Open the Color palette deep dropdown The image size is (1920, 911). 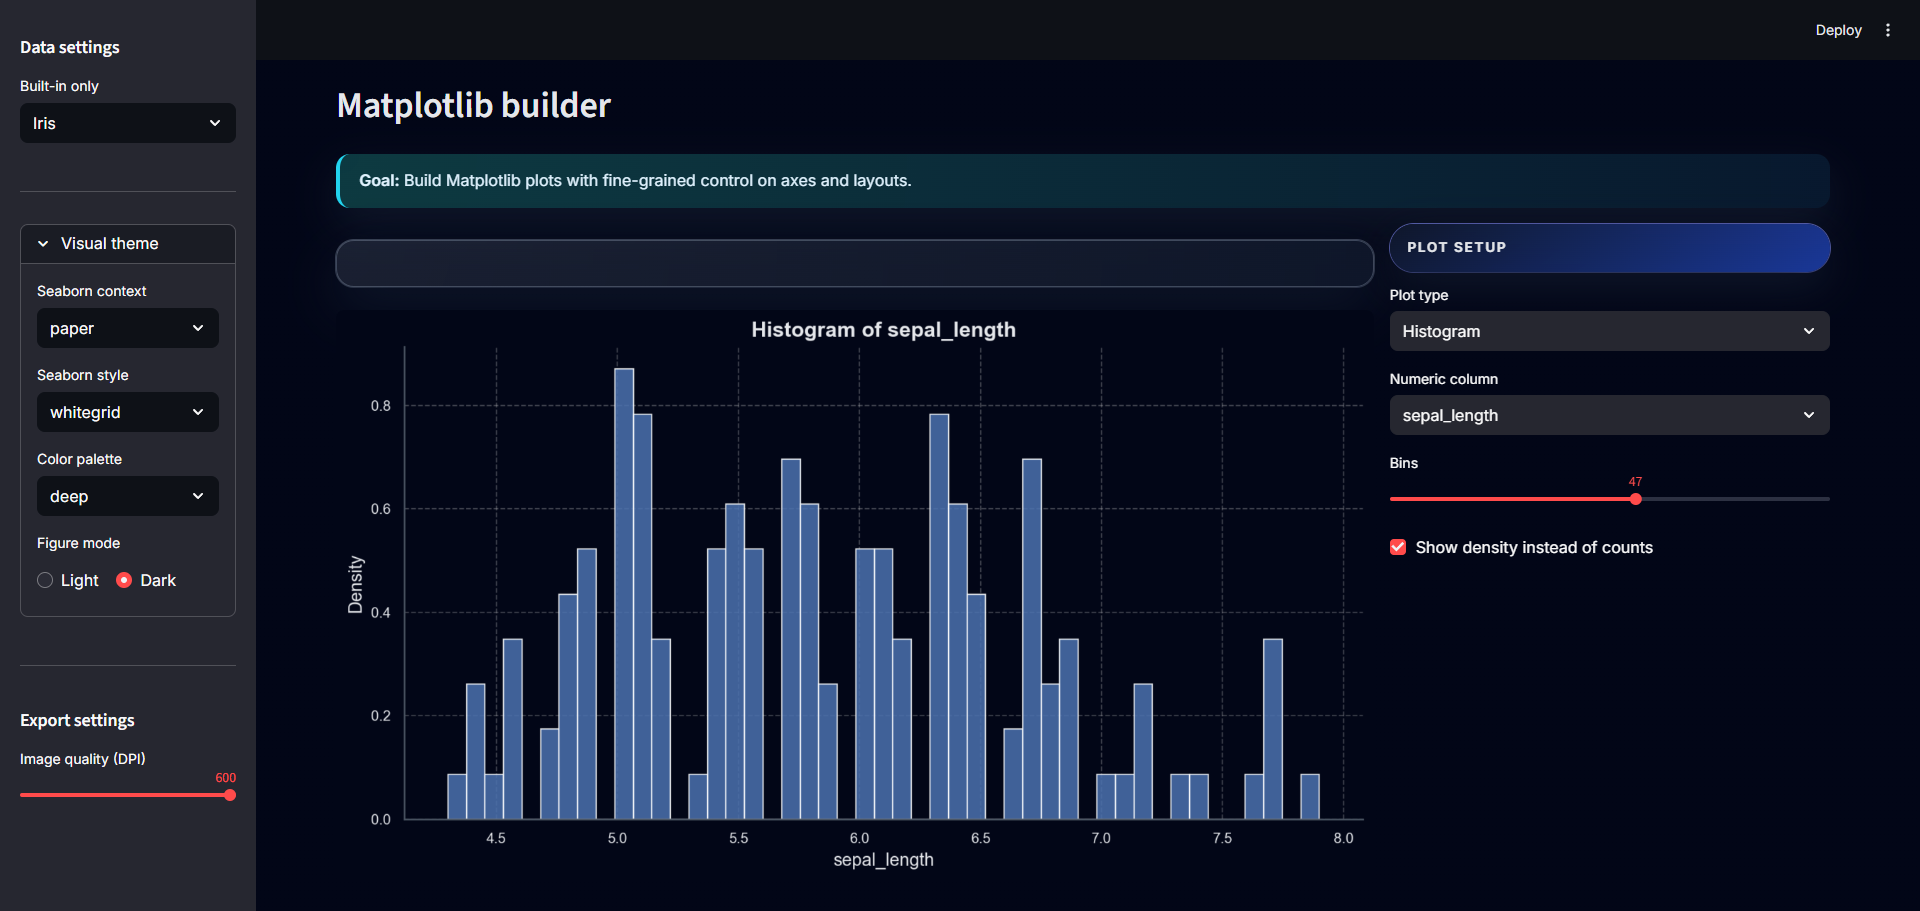[x=128, y=496]
